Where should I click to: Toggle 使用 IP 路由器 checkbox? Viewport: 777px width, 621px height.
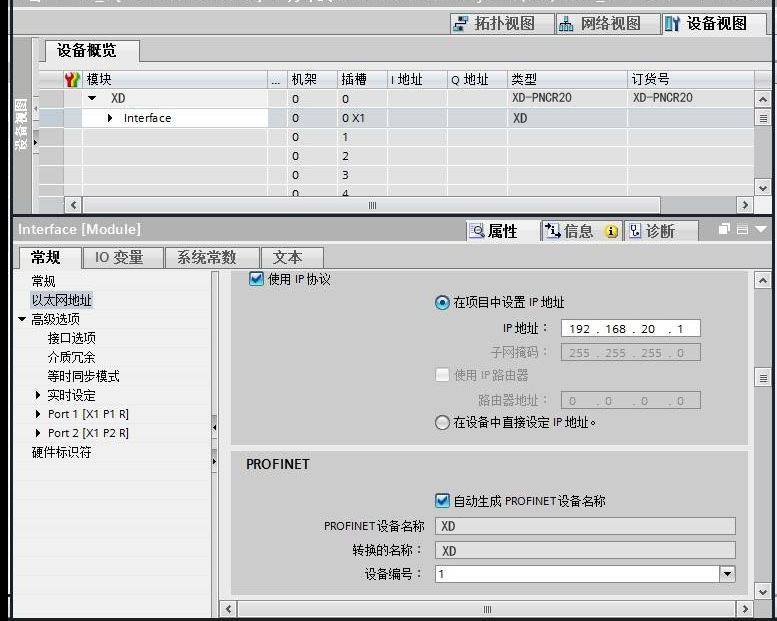[x=442, y=375]
